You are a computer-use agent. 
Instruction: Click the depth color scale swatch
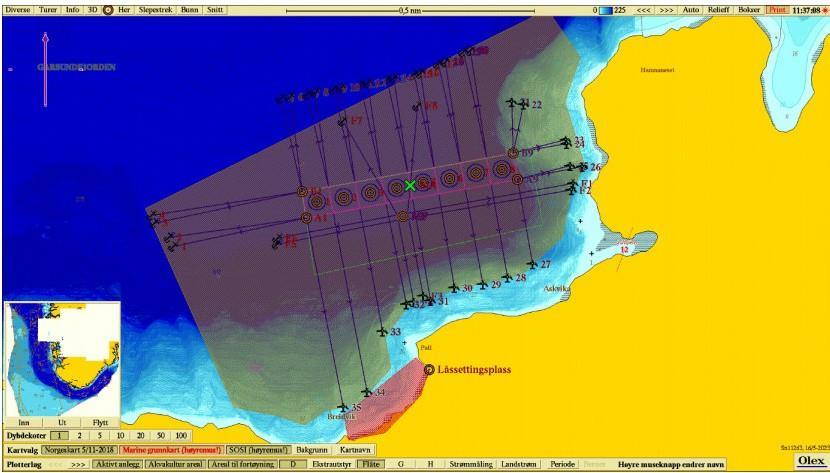pyautogui.click(x=605, y=9)
